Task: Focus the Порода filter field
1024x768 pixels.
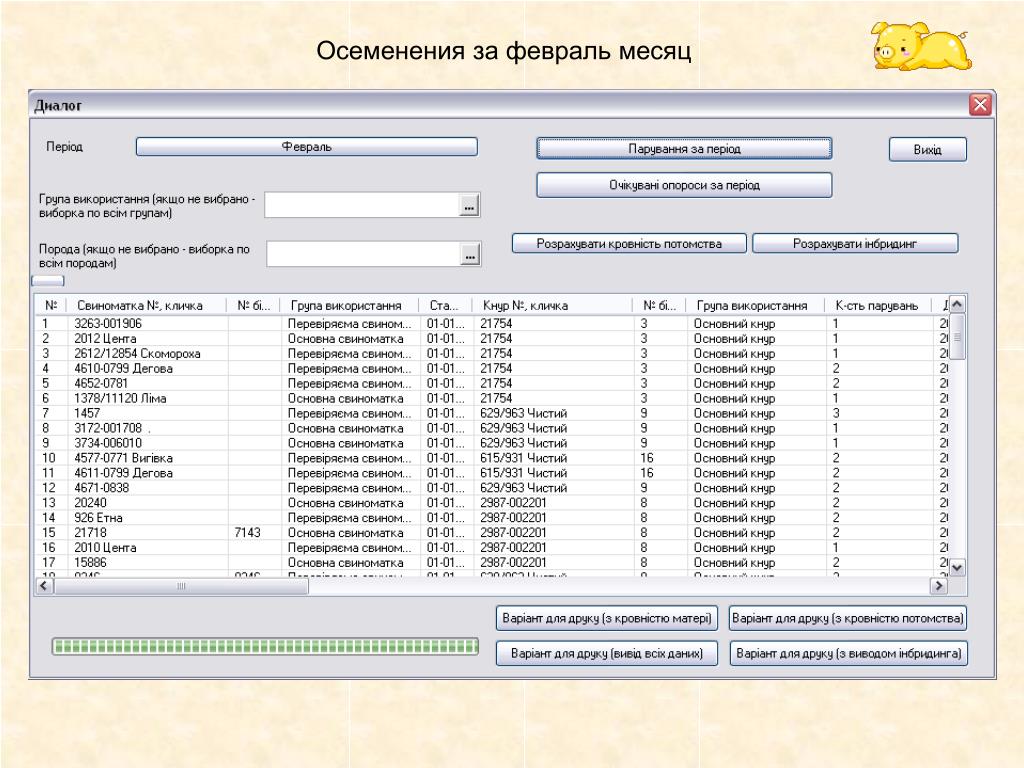Action: 364,254
